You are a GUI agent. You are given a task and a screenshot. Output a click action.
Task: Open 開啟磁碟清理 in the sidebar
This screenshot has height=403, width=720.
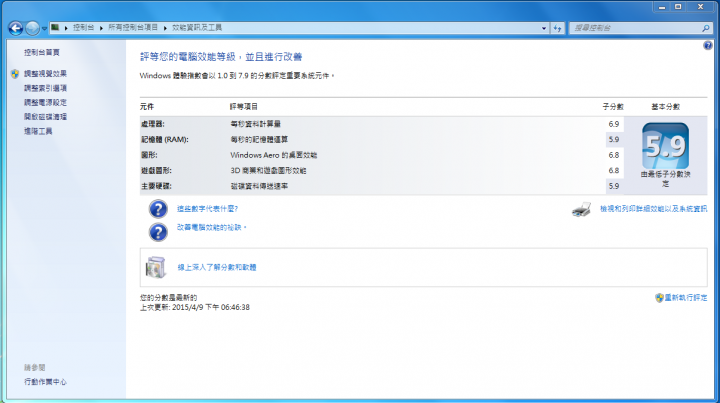pos(45,117)
